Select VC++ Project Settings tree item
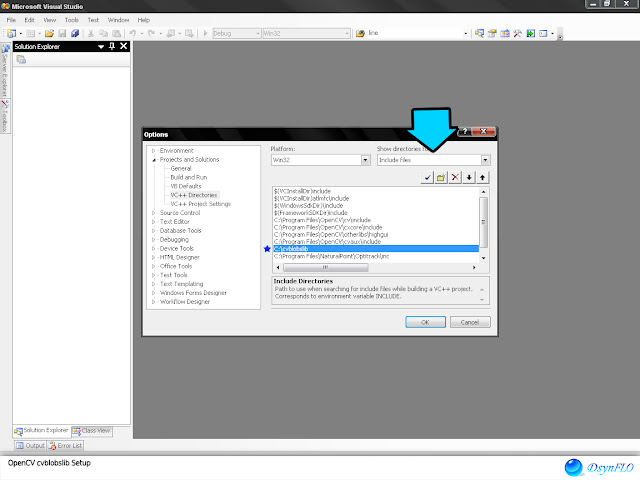 click(200, 204)
